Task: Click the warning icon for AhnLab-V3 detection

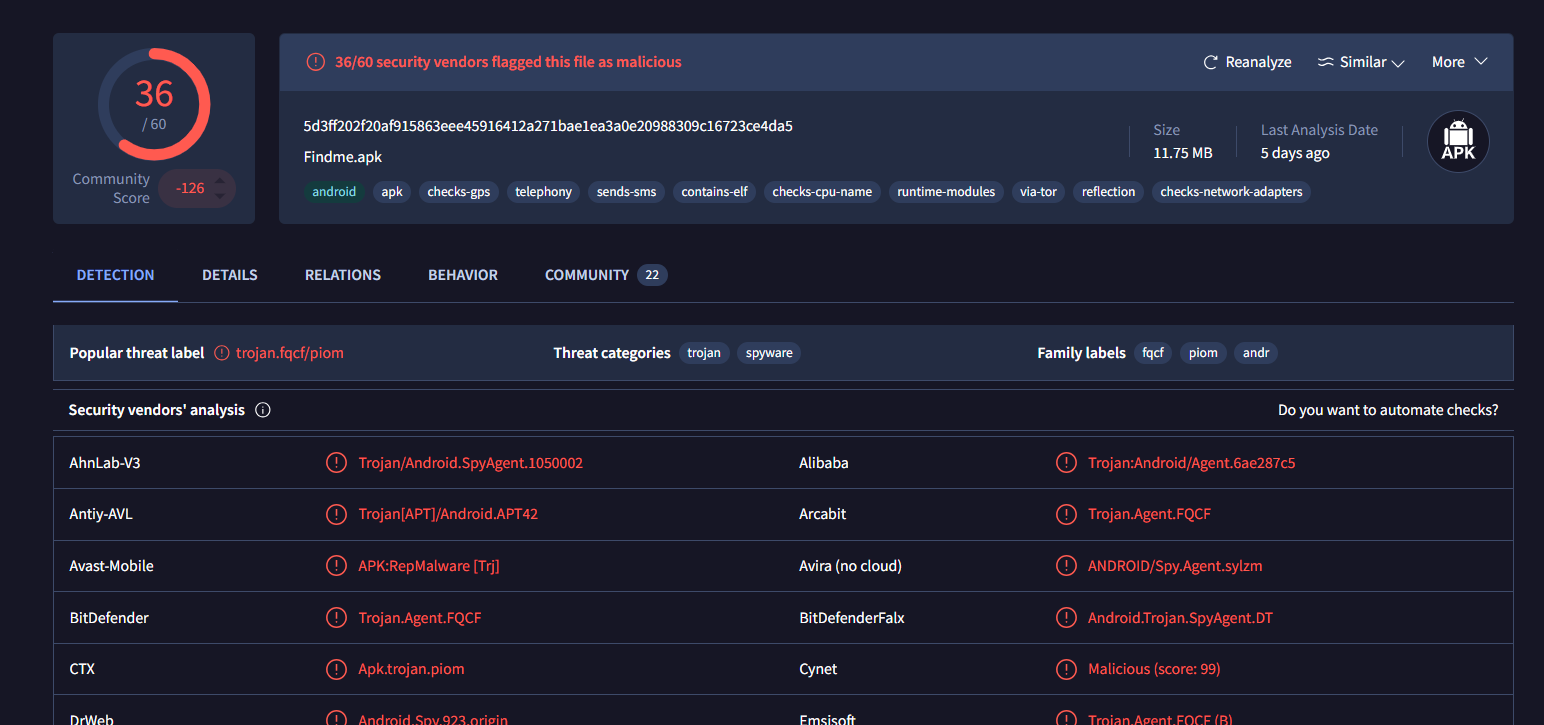Action: pyautogui.click(x=336, y=463)
